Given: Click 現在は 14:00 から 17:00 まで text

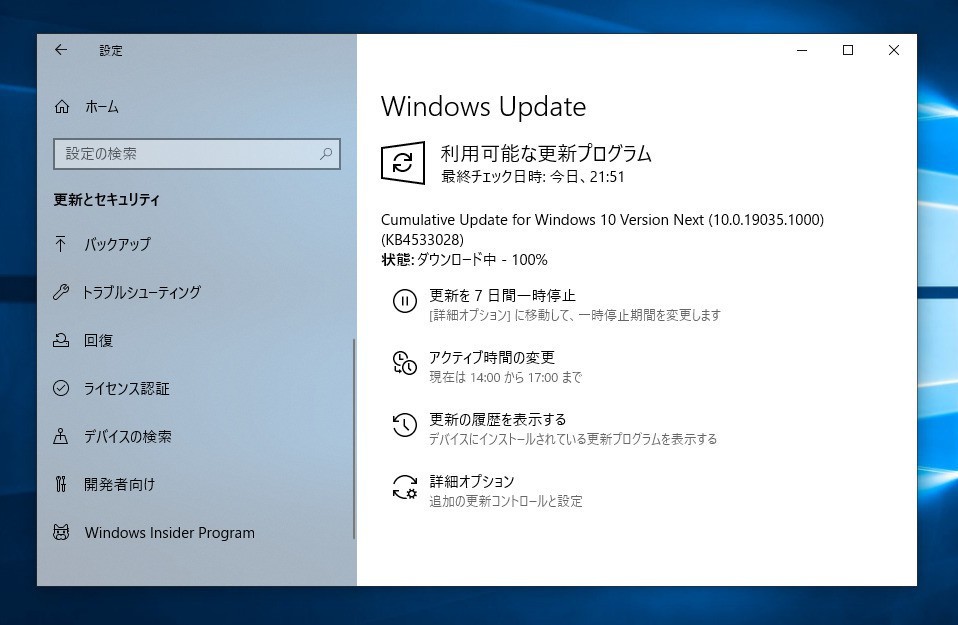Looking at the screenshot, I should pos(505,378).
